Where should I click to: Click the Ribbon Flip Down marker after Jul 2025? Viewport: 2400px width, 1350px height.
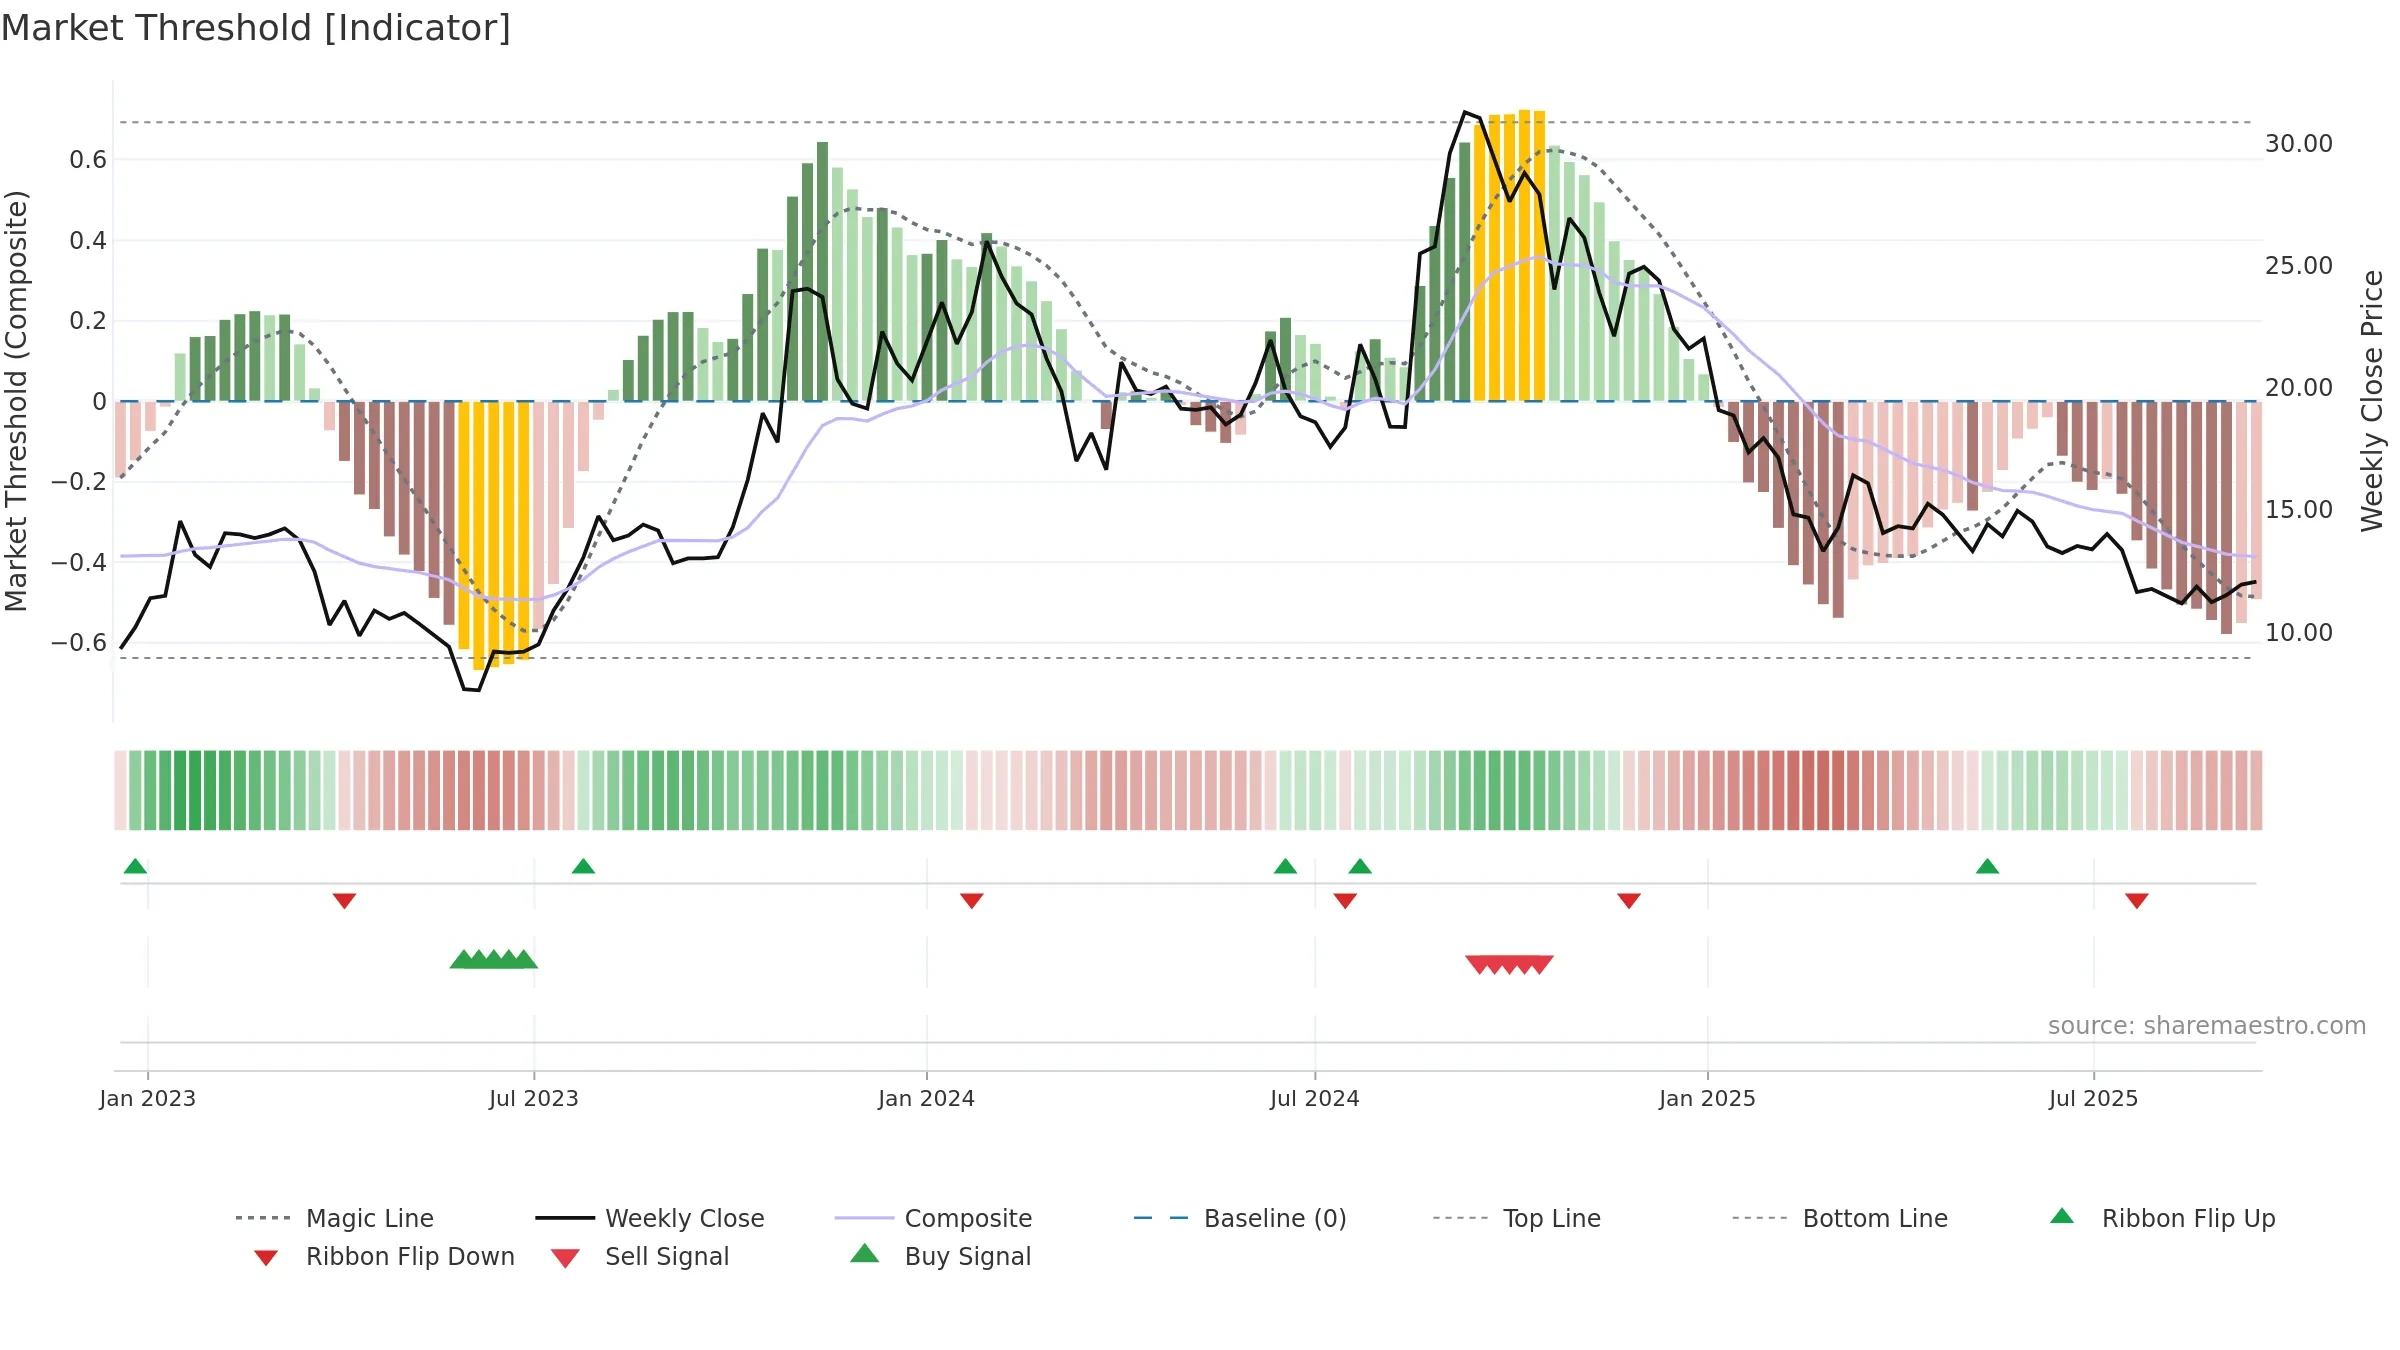coord(2137,901)
